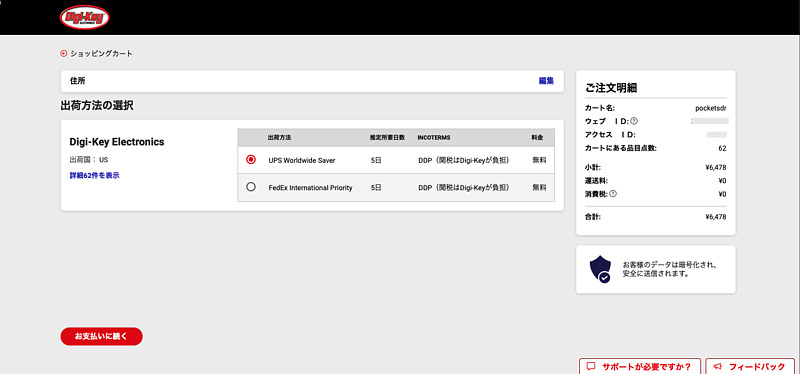The height and width of the screenshot is (374, 800).
Task: Click the help icon next to ウェブ ID
Action: pyautogui.click(x=634, y=121)
